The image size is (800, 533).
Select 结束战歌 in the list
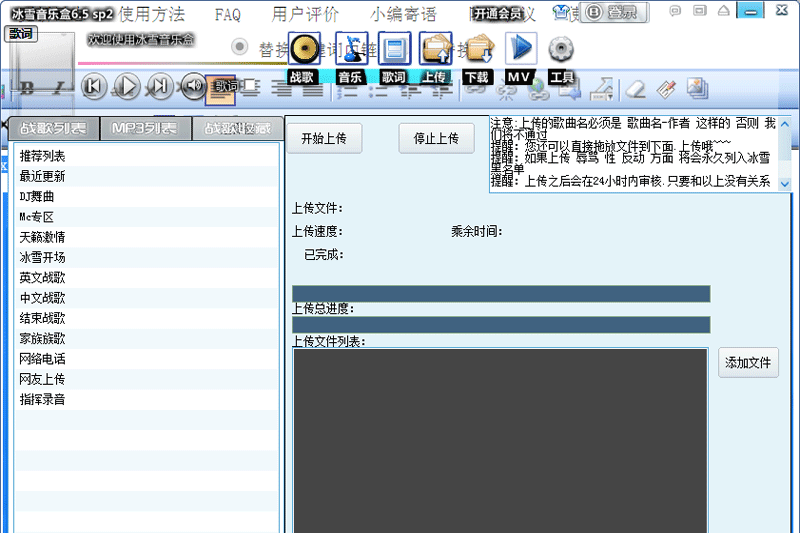click(x=146, y=319)
